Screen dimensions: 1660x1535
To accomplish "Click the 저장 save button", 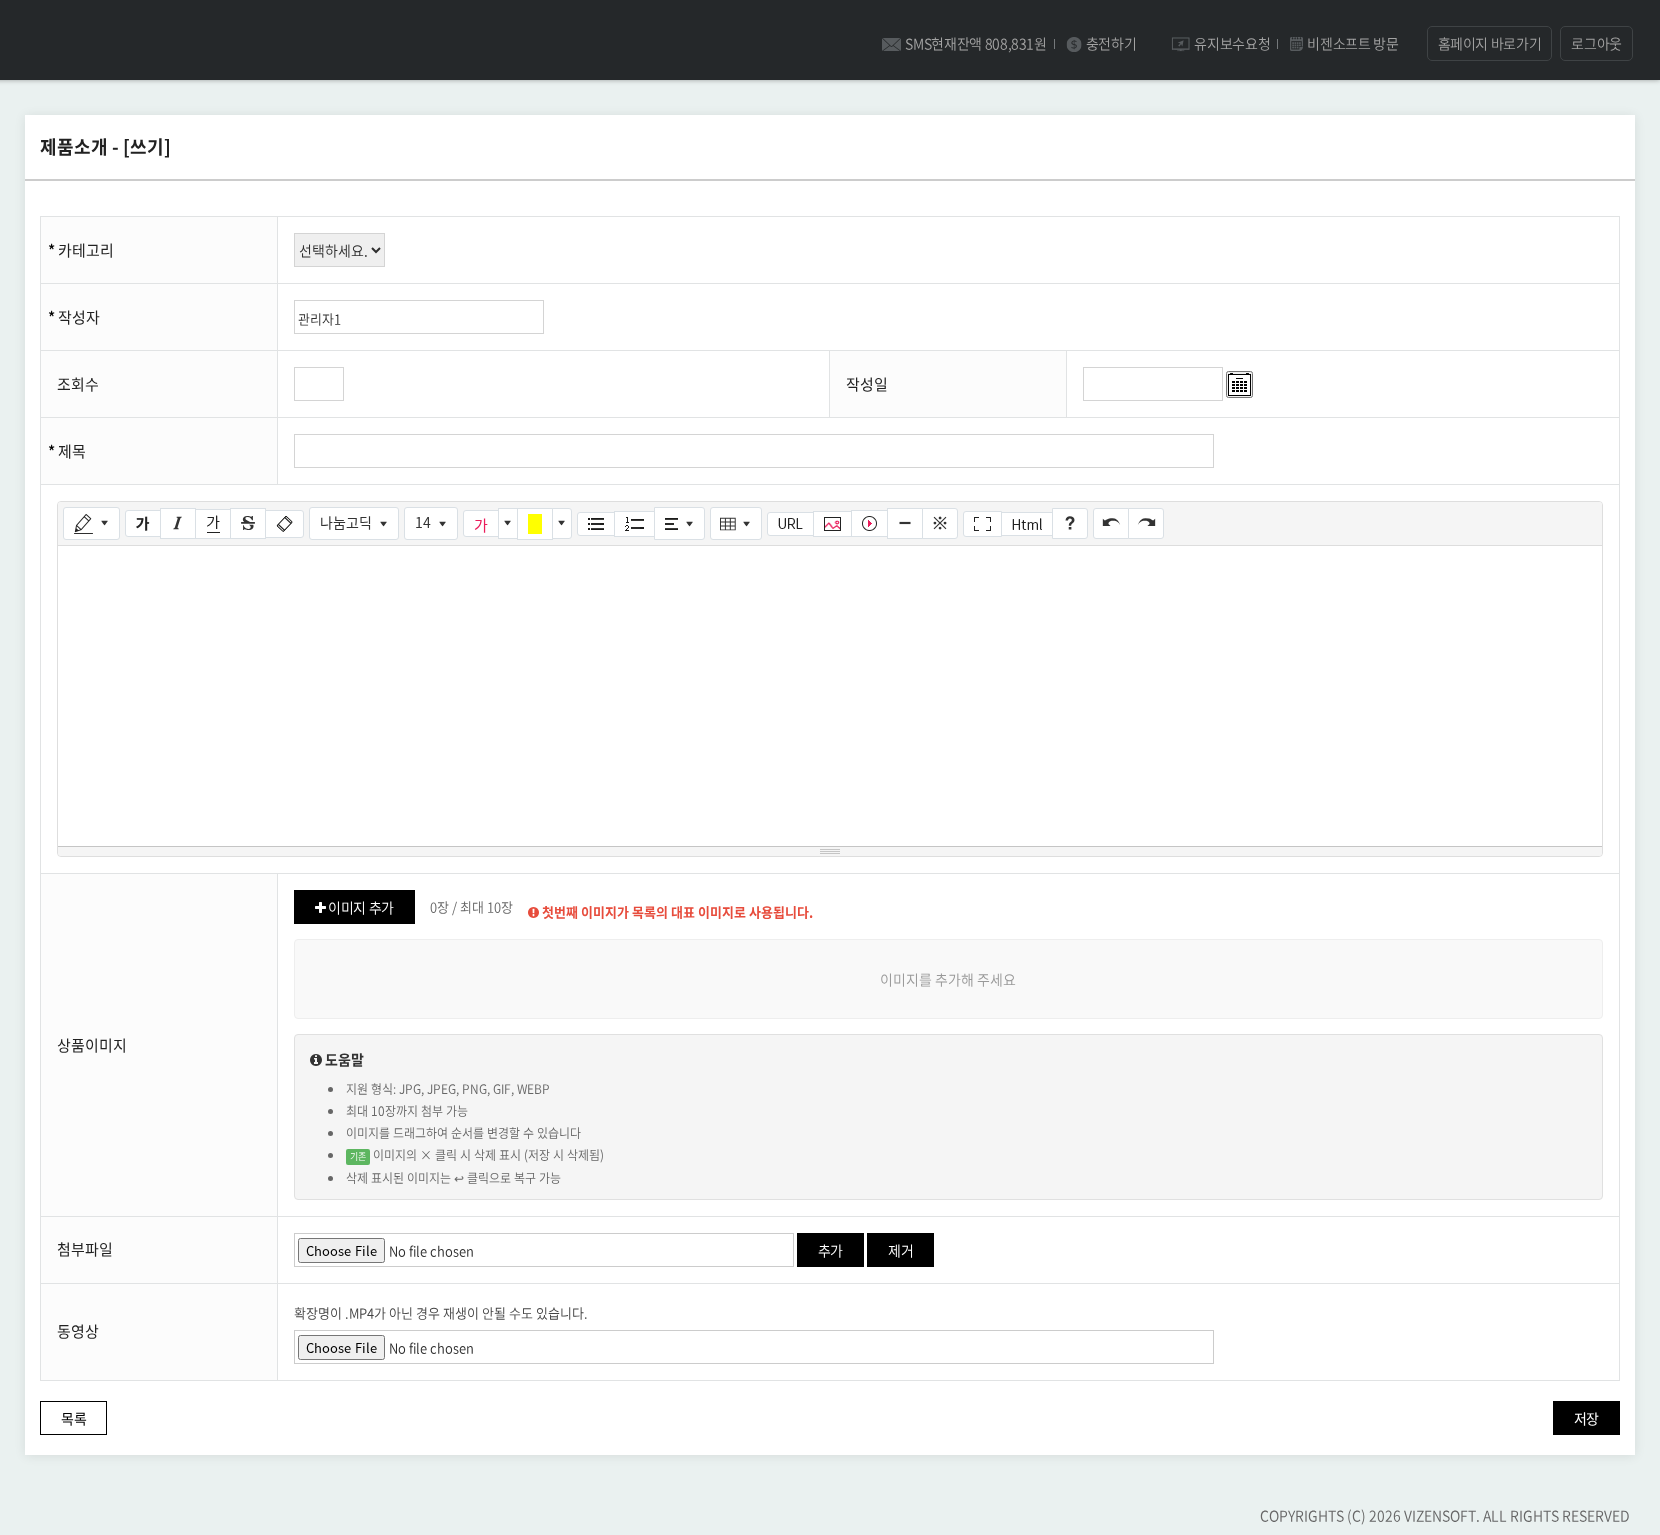I will coord(1585,1418).
